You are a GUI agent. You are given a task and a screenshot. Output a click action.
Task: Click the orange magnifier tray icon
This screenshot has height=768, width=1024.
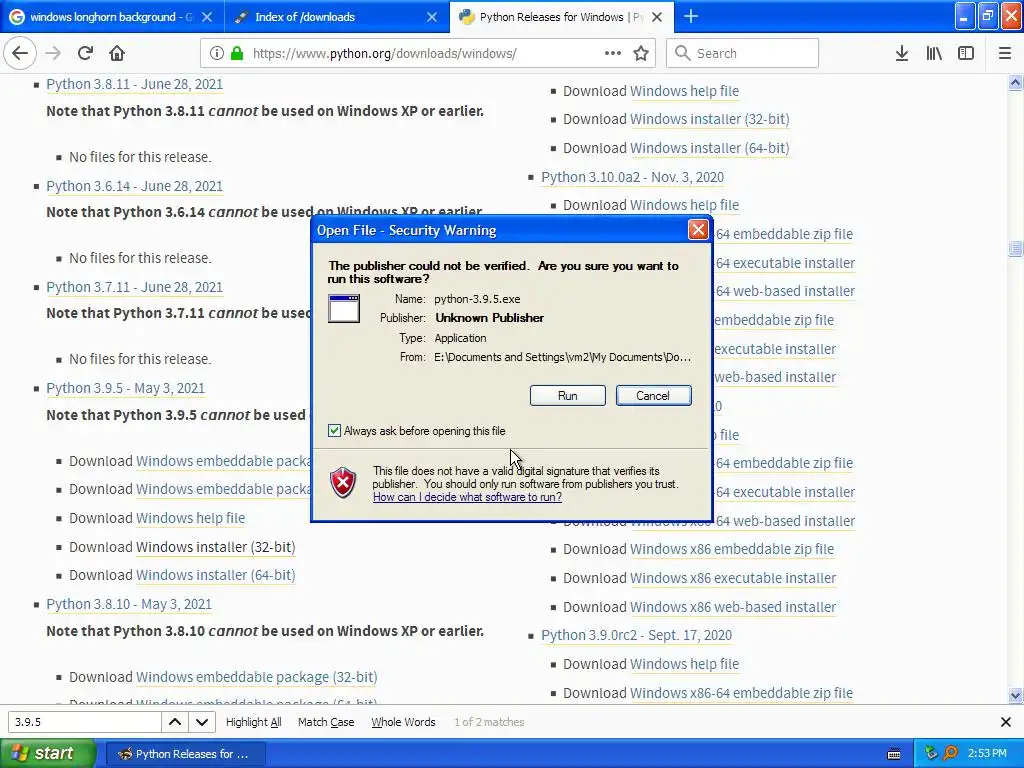951,753
